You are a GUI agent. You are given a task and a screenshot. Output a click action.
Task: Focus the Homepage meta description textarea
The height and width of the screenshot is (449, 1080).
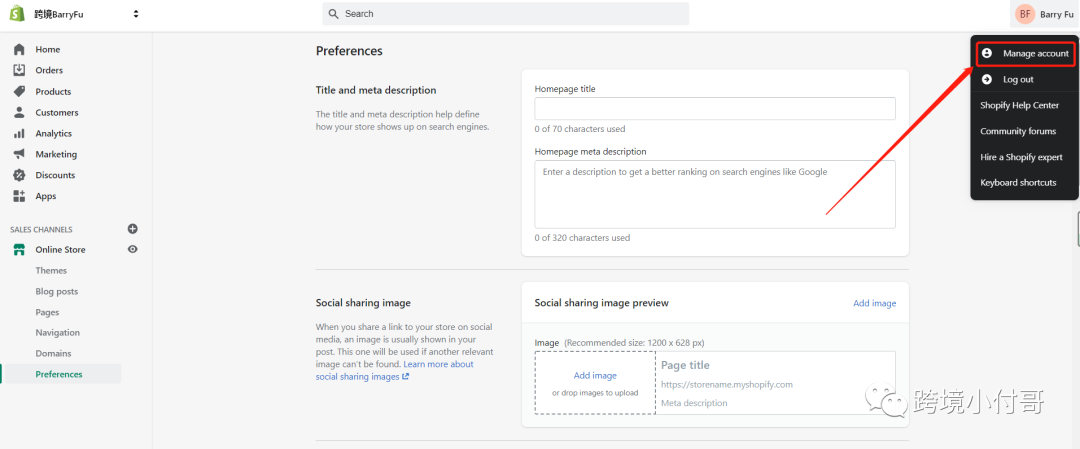(x=715, y=194)
